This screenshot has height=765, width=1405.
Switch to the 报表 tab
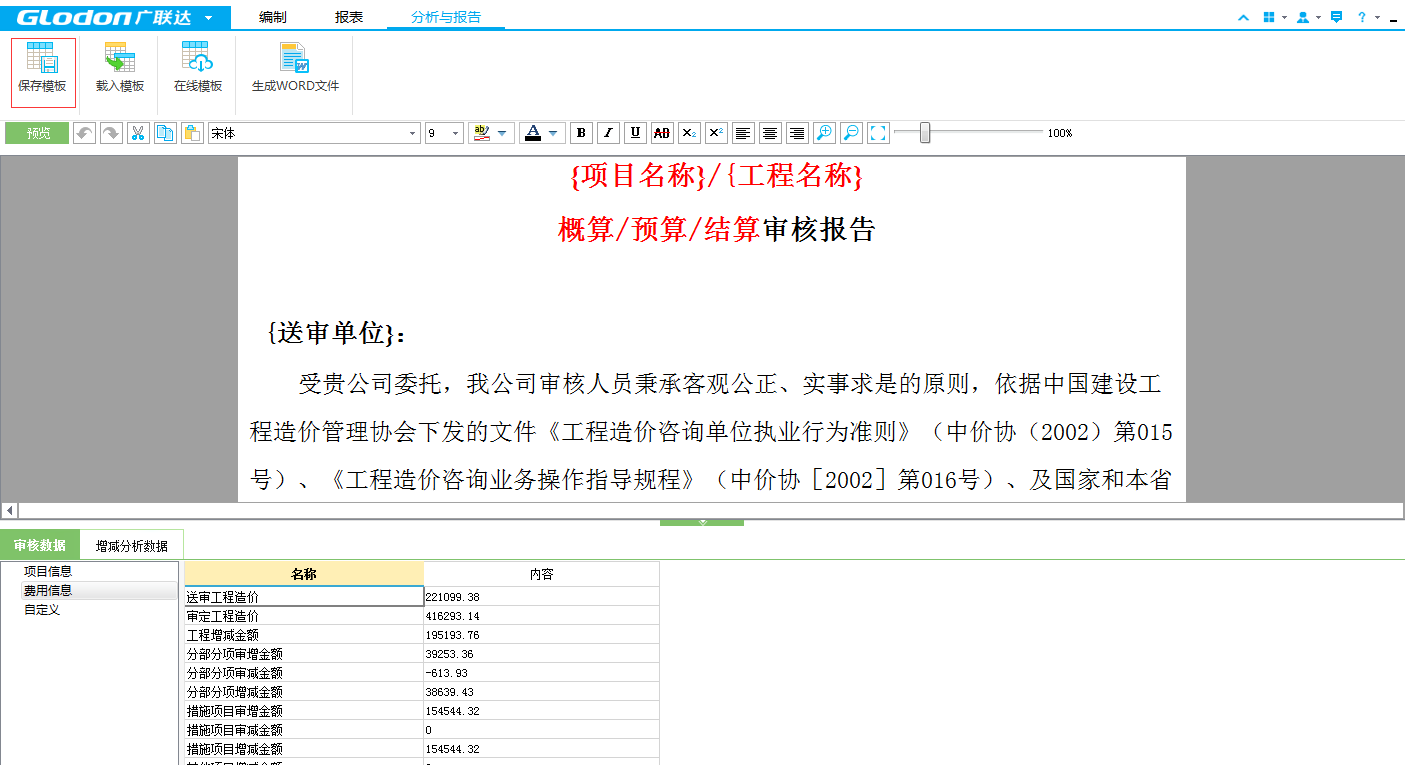pyautogui.click(x=349, y=17)
